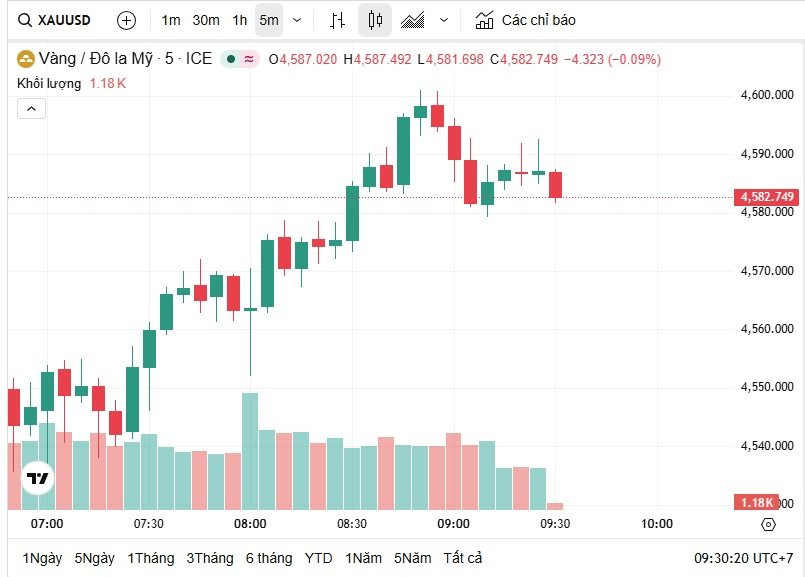Expand the chart style dropdown arrow
The width and height of the screenshot is (805, 577).
click(x=444, y=21)
